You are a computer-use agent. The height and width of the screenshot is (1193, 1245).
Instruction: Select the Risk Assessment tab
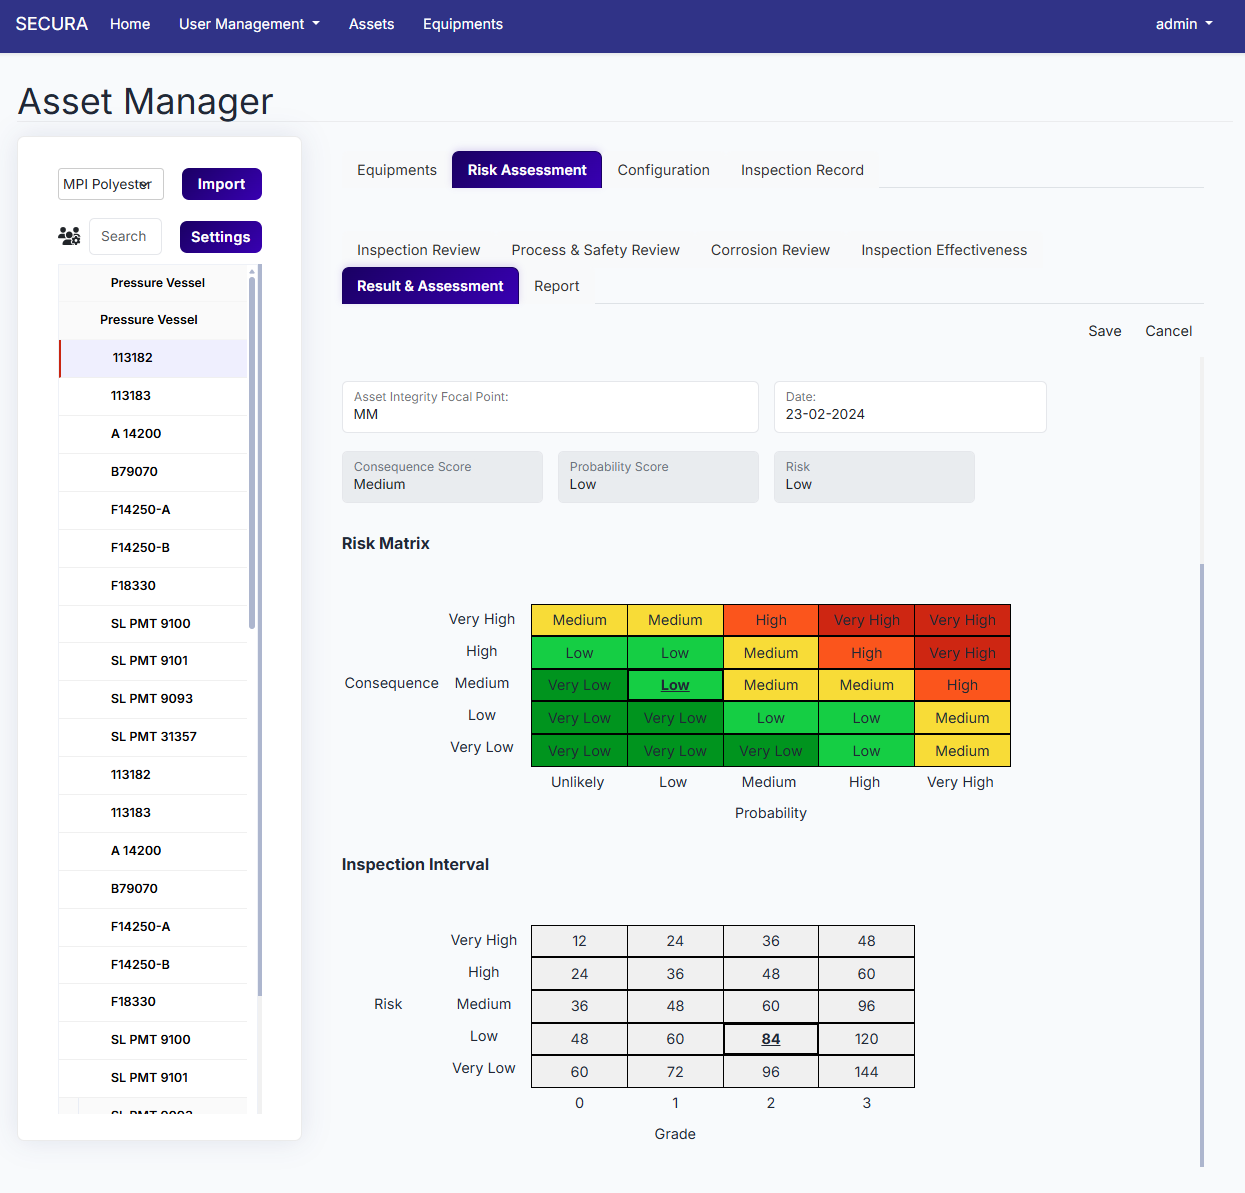(527, 170)
